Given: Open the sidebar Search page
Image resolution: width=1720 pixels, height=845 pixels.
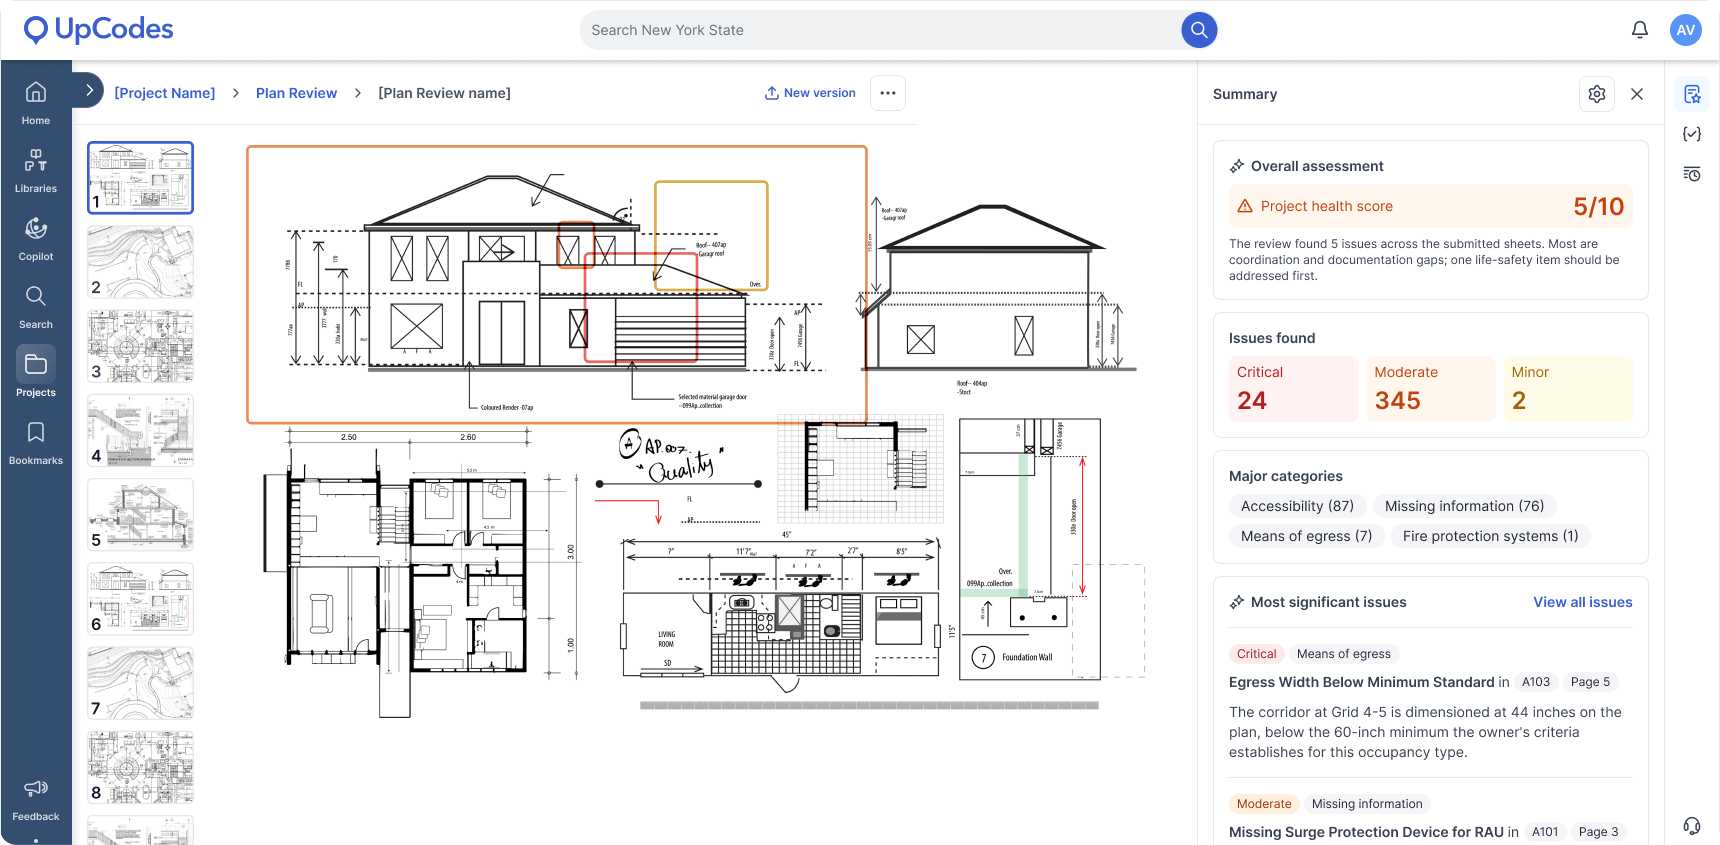Looking at the screenshot, I should coord(36,307).
